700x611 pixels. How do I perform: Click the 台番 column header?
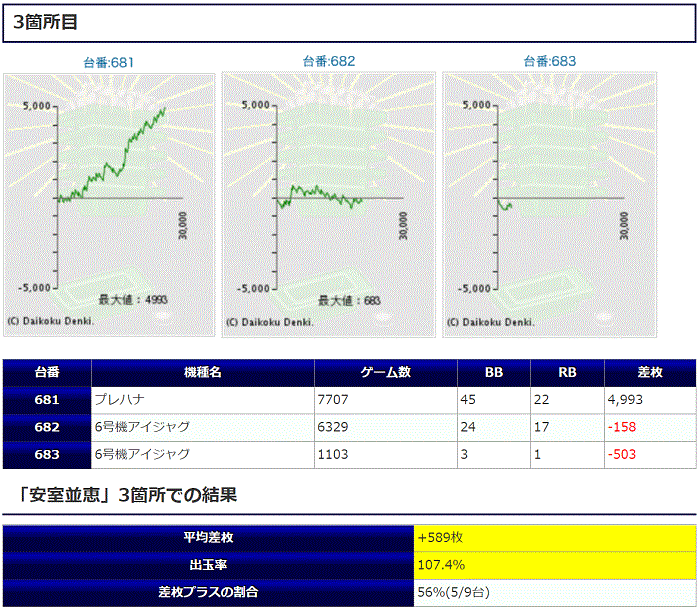pos(47,373)
